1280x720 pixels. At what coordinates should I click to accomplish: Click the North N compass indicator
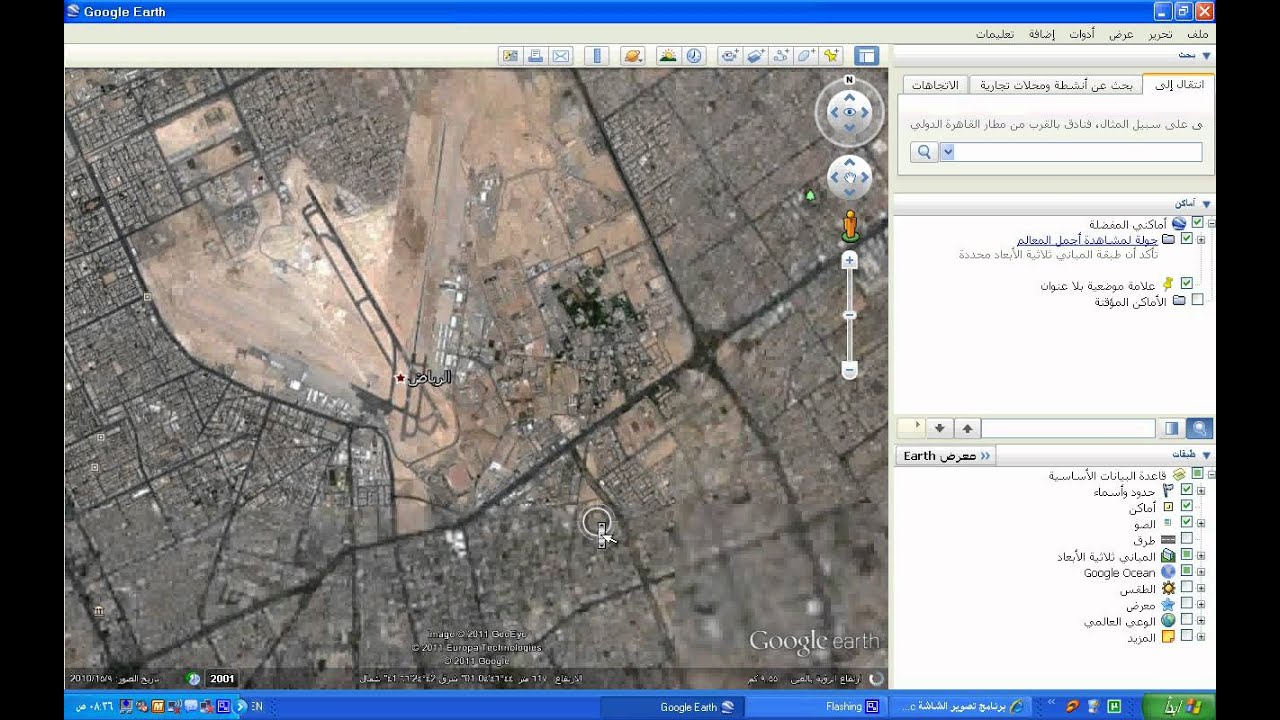click(849, 79)
